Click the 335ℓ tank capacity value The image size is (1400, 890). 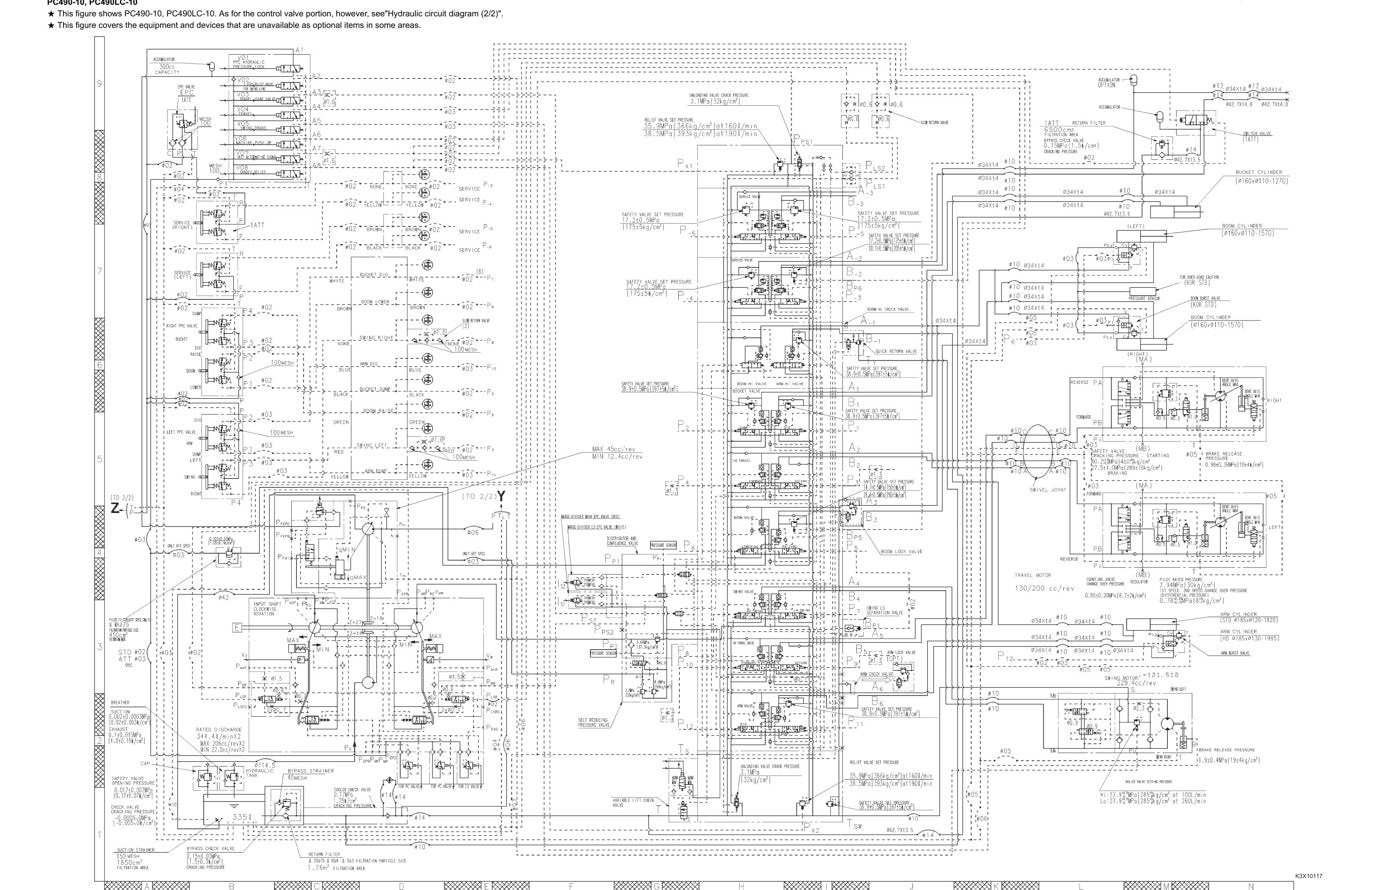pyautogui.click(x=241, y=816)
